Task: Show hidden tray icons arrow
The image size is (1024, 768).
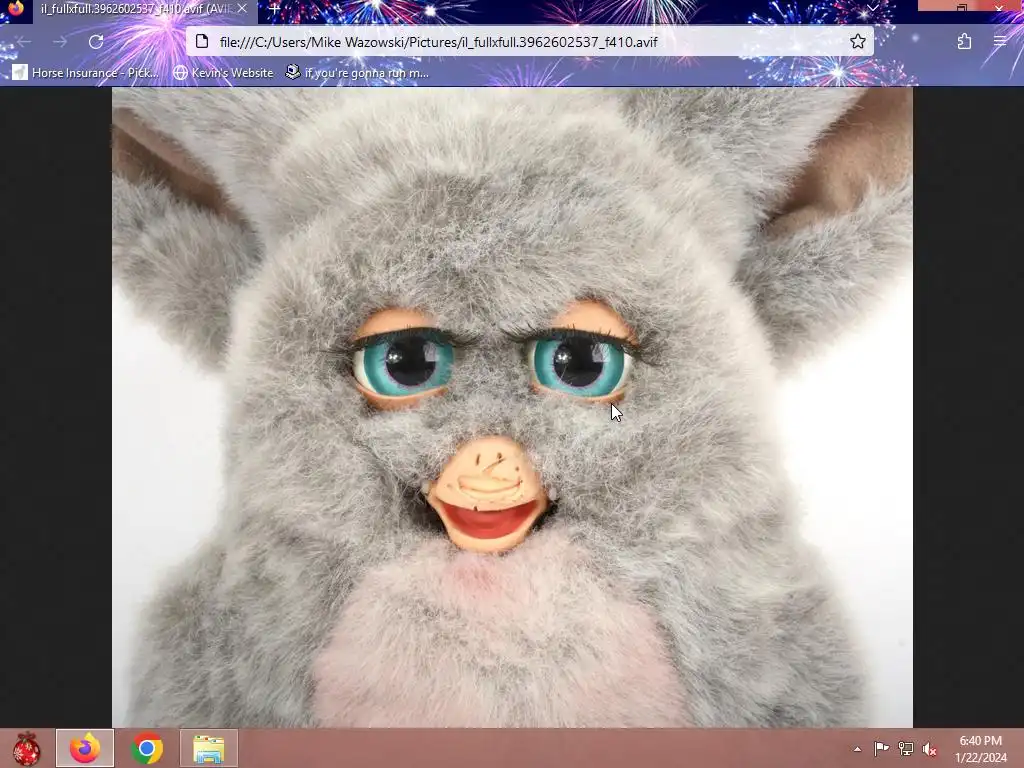Action: pyautogui.click(x=857, y=749)
